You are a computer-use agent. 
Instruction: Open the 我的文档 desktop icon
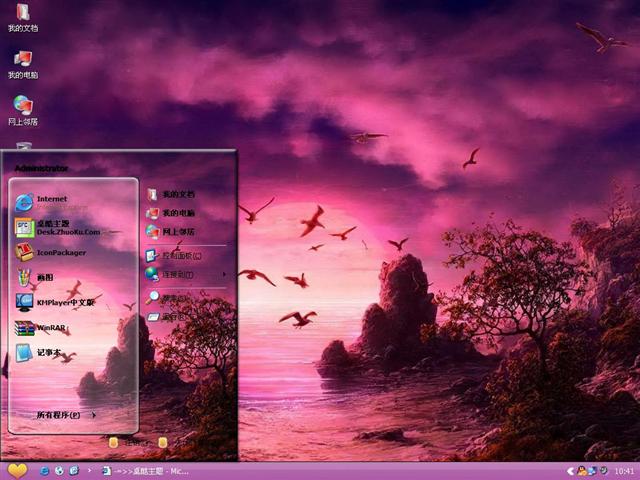(x=23, y=18)
